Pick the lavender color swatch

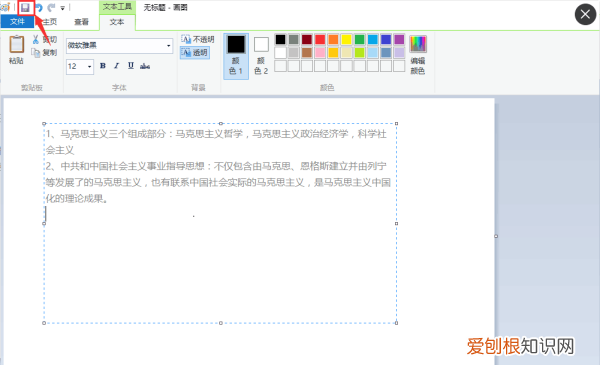[399, 52]
